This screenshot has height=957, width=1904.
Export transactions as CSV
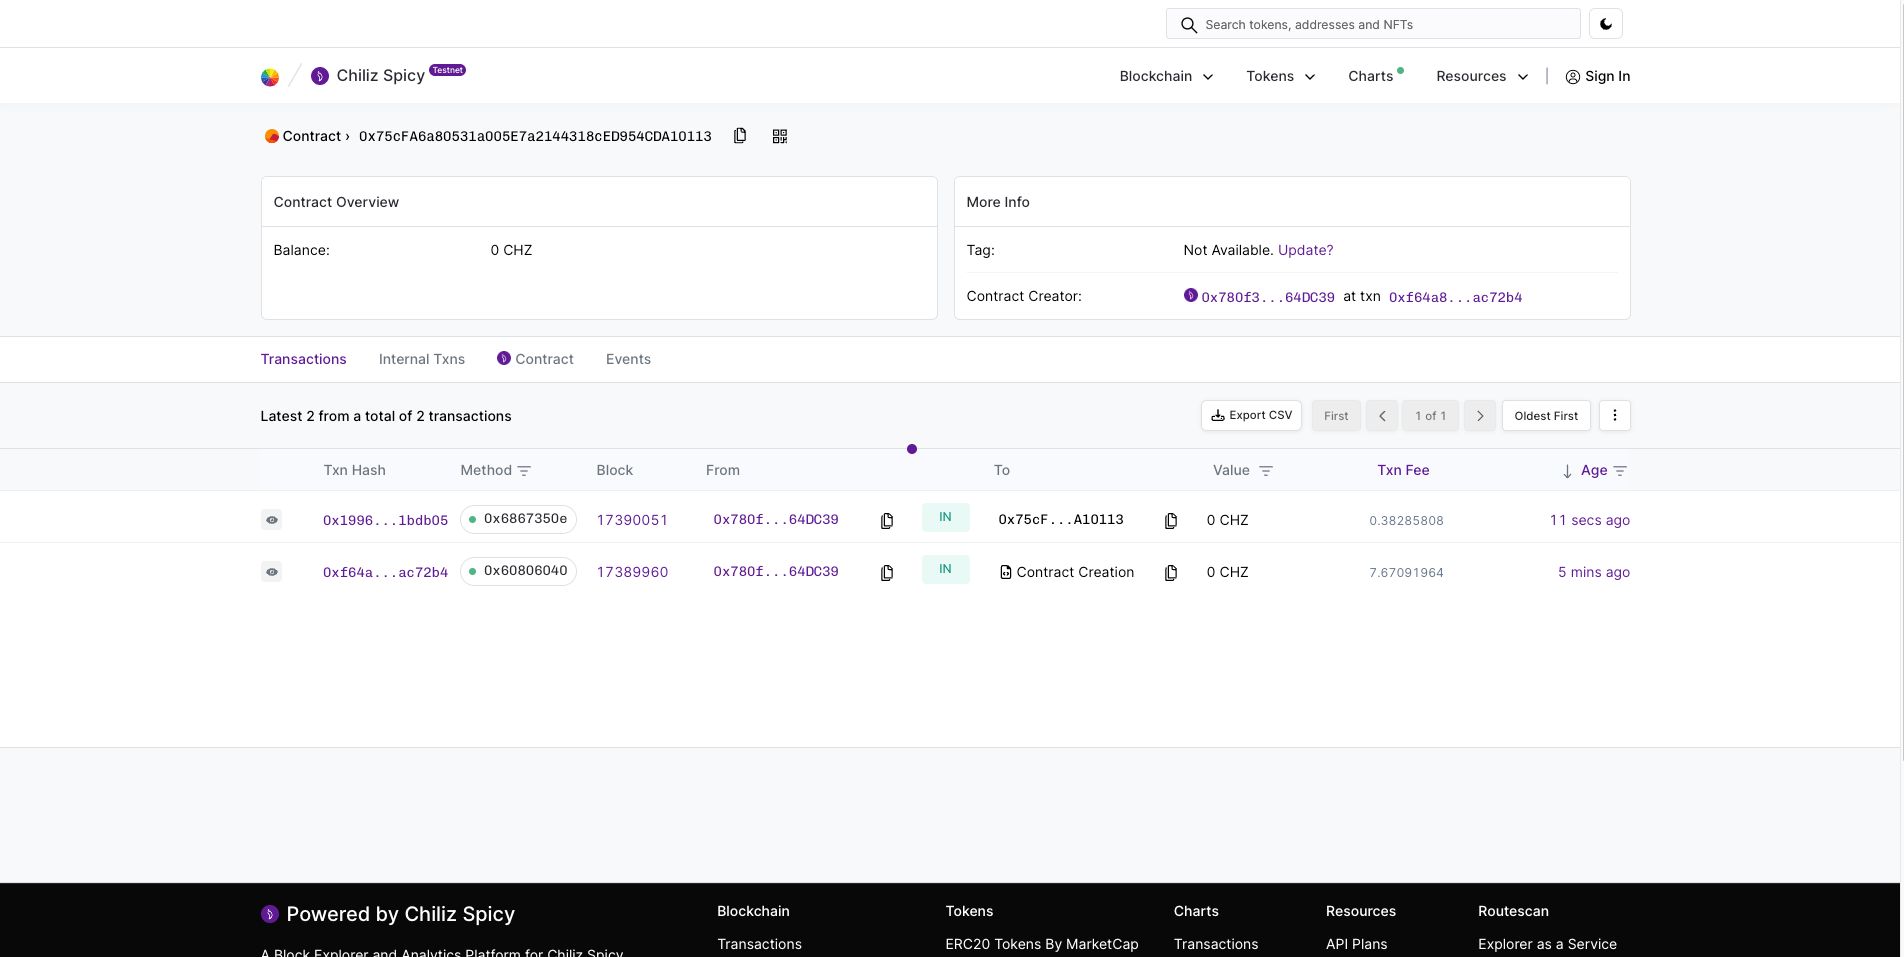coord(1251,416)
